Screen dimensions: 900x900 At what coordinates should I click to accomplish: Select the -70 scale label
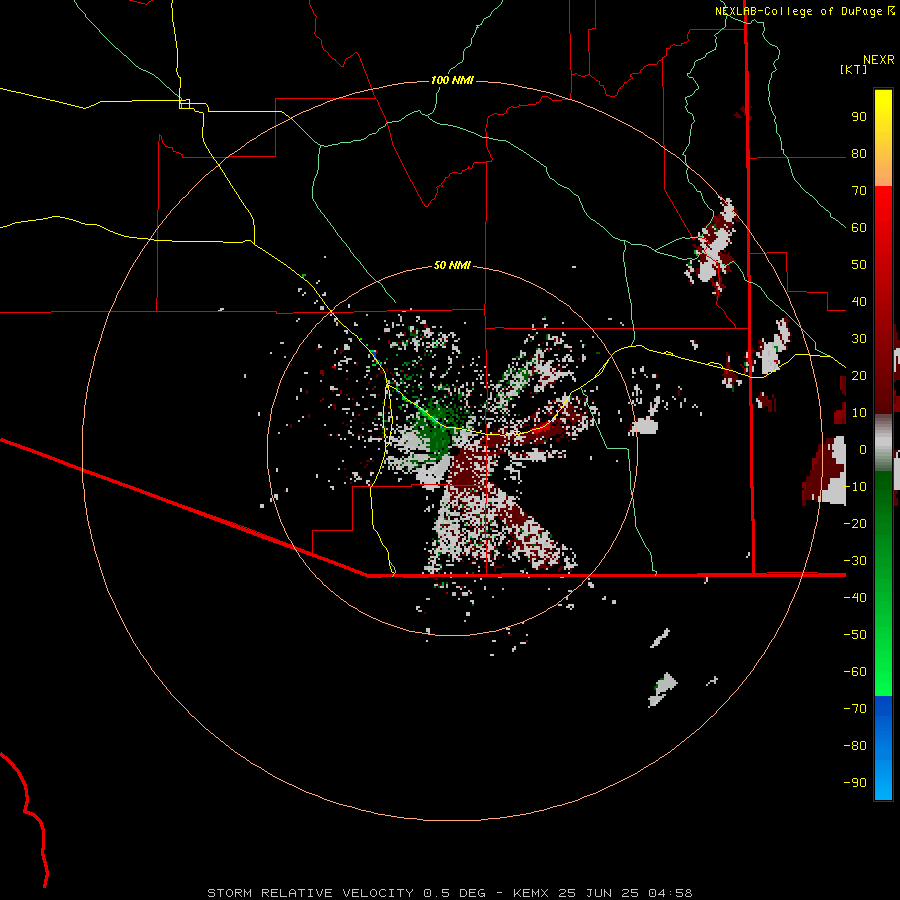[x=855, y=709]
